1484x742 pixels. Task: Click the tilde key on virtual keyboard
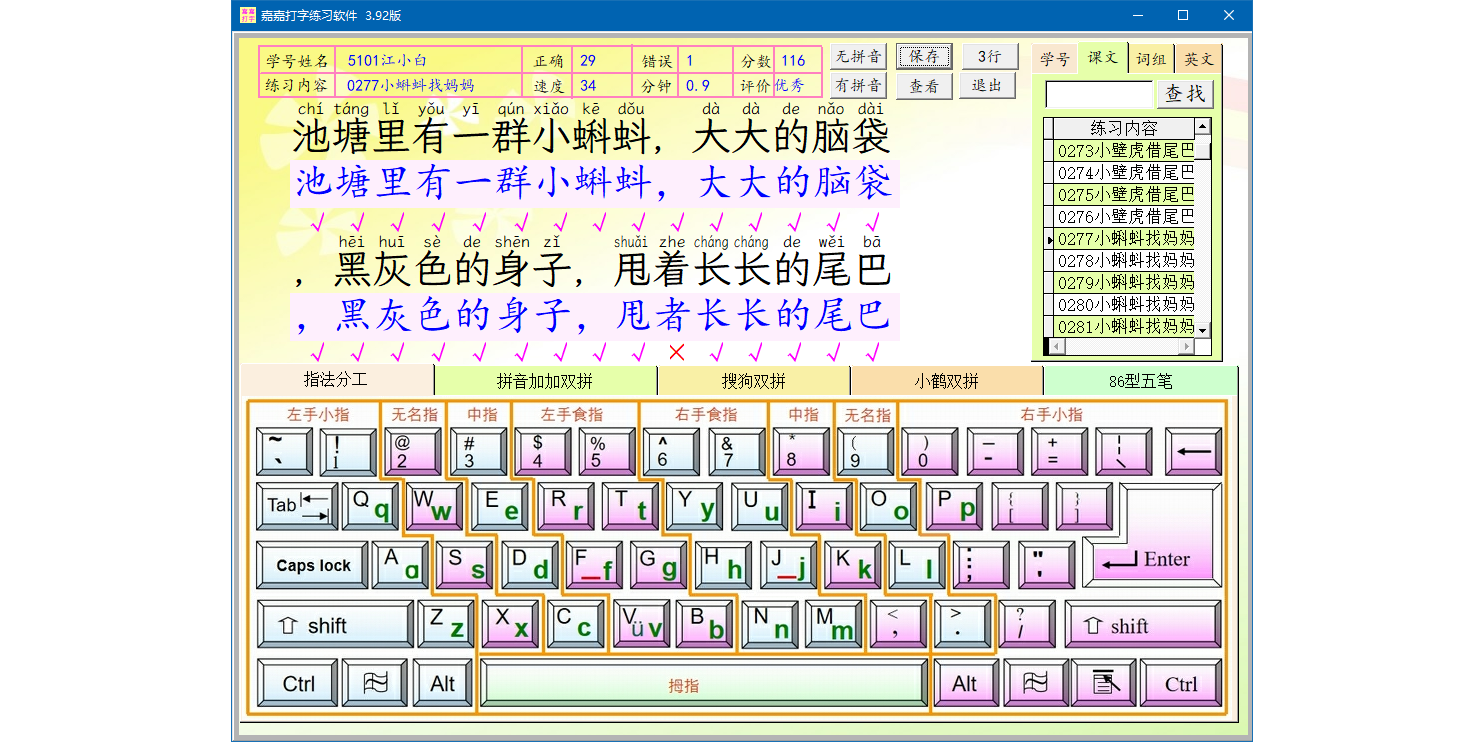284,452
